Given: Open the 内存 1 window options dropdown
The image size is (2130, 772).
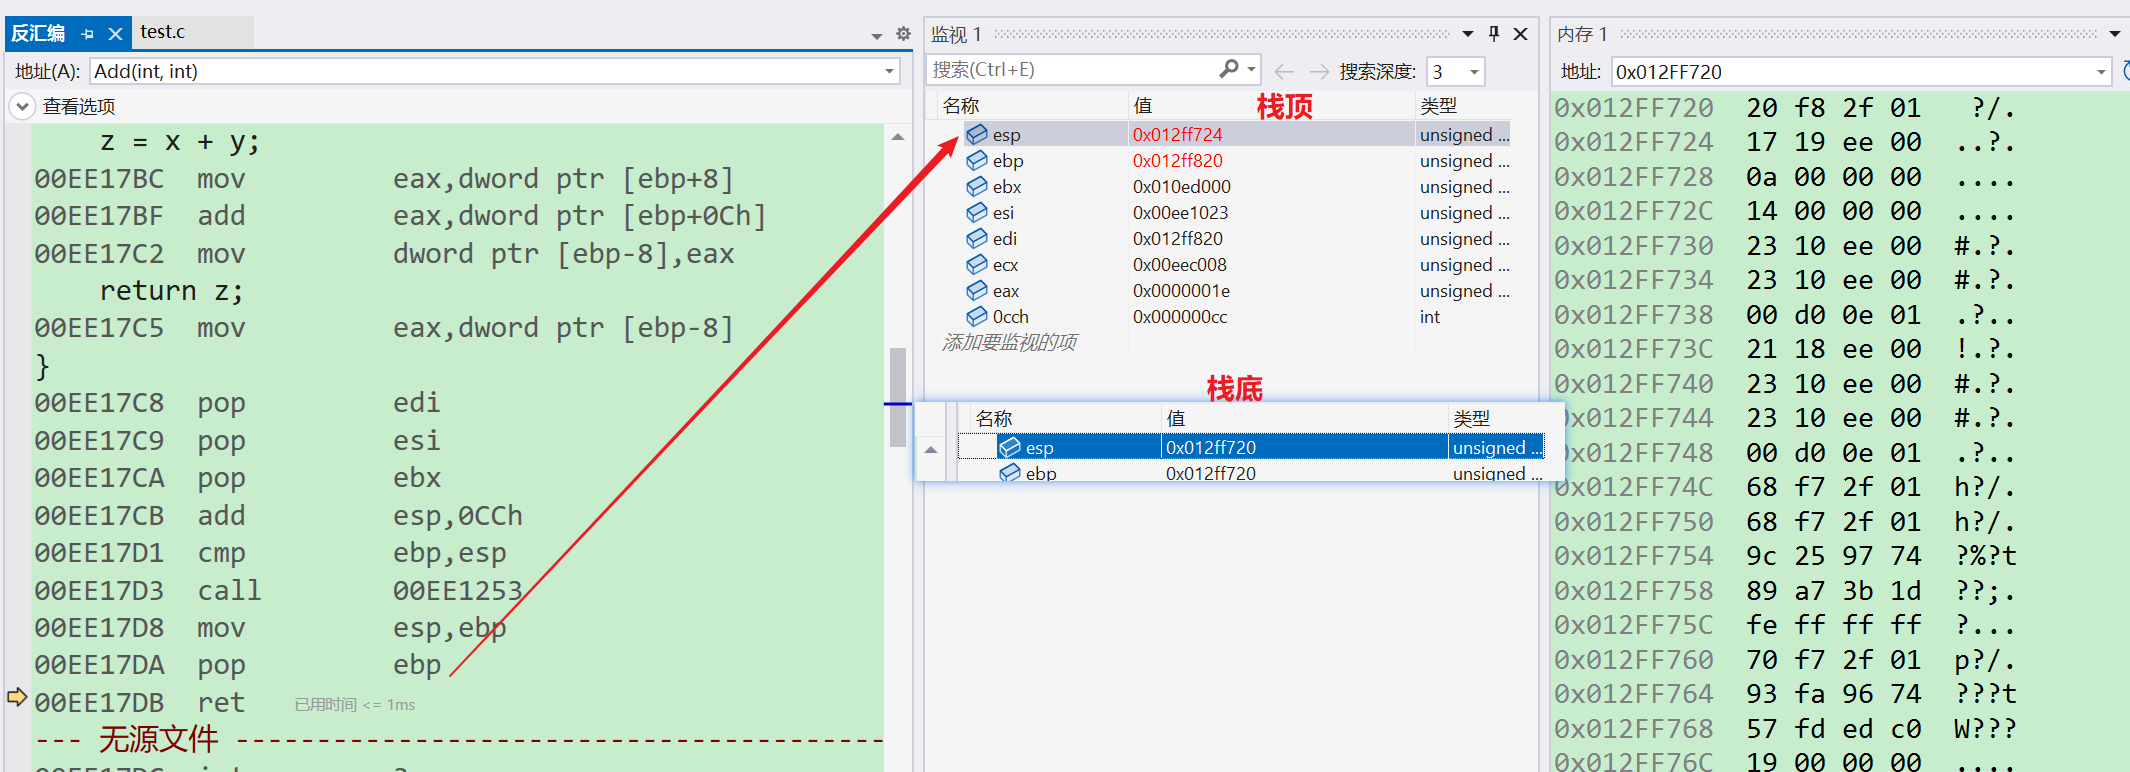Looking at the screenshot, I should coord(2115,34).
